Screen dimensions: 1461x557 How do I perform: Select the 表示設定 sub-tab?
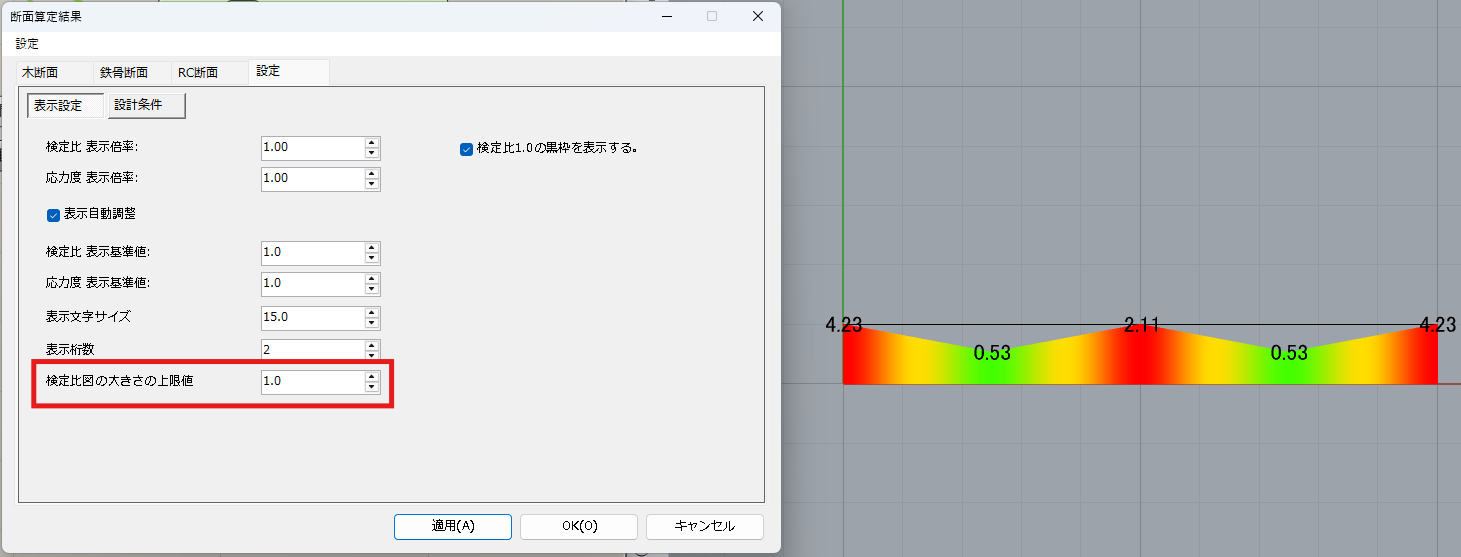[x=66, y=105]
